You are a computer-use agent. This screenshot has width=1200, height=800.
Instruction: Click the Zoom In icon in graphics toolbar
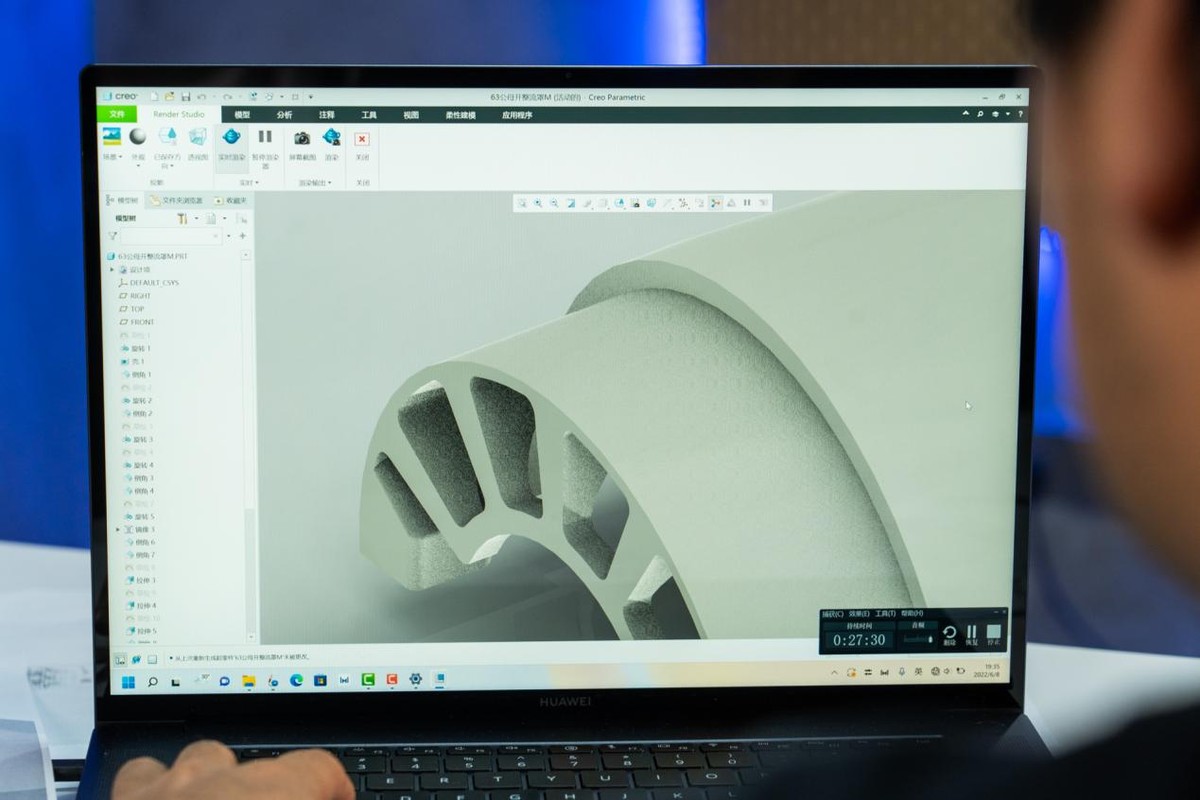(x=538, y=203)
